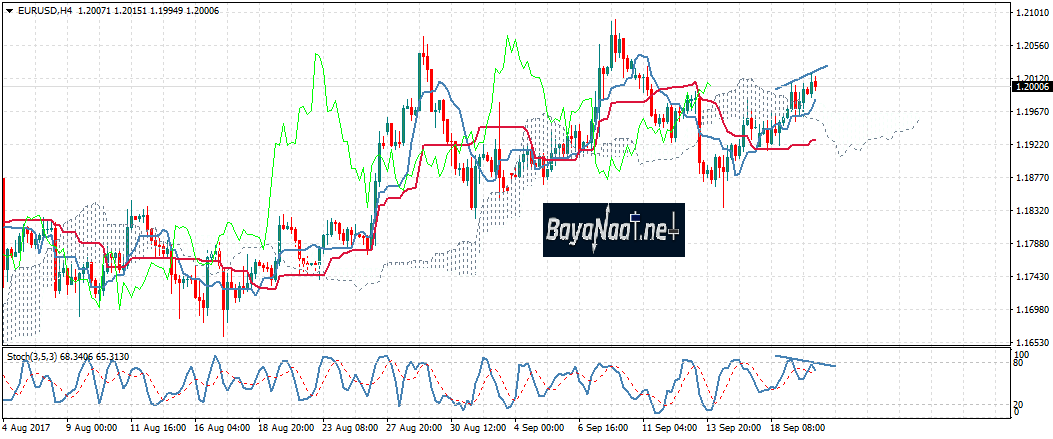Select the falling trendline on stochastic panel
Image resolution: width=1053 pixels, height=439 pixels.
coord(808,361)
